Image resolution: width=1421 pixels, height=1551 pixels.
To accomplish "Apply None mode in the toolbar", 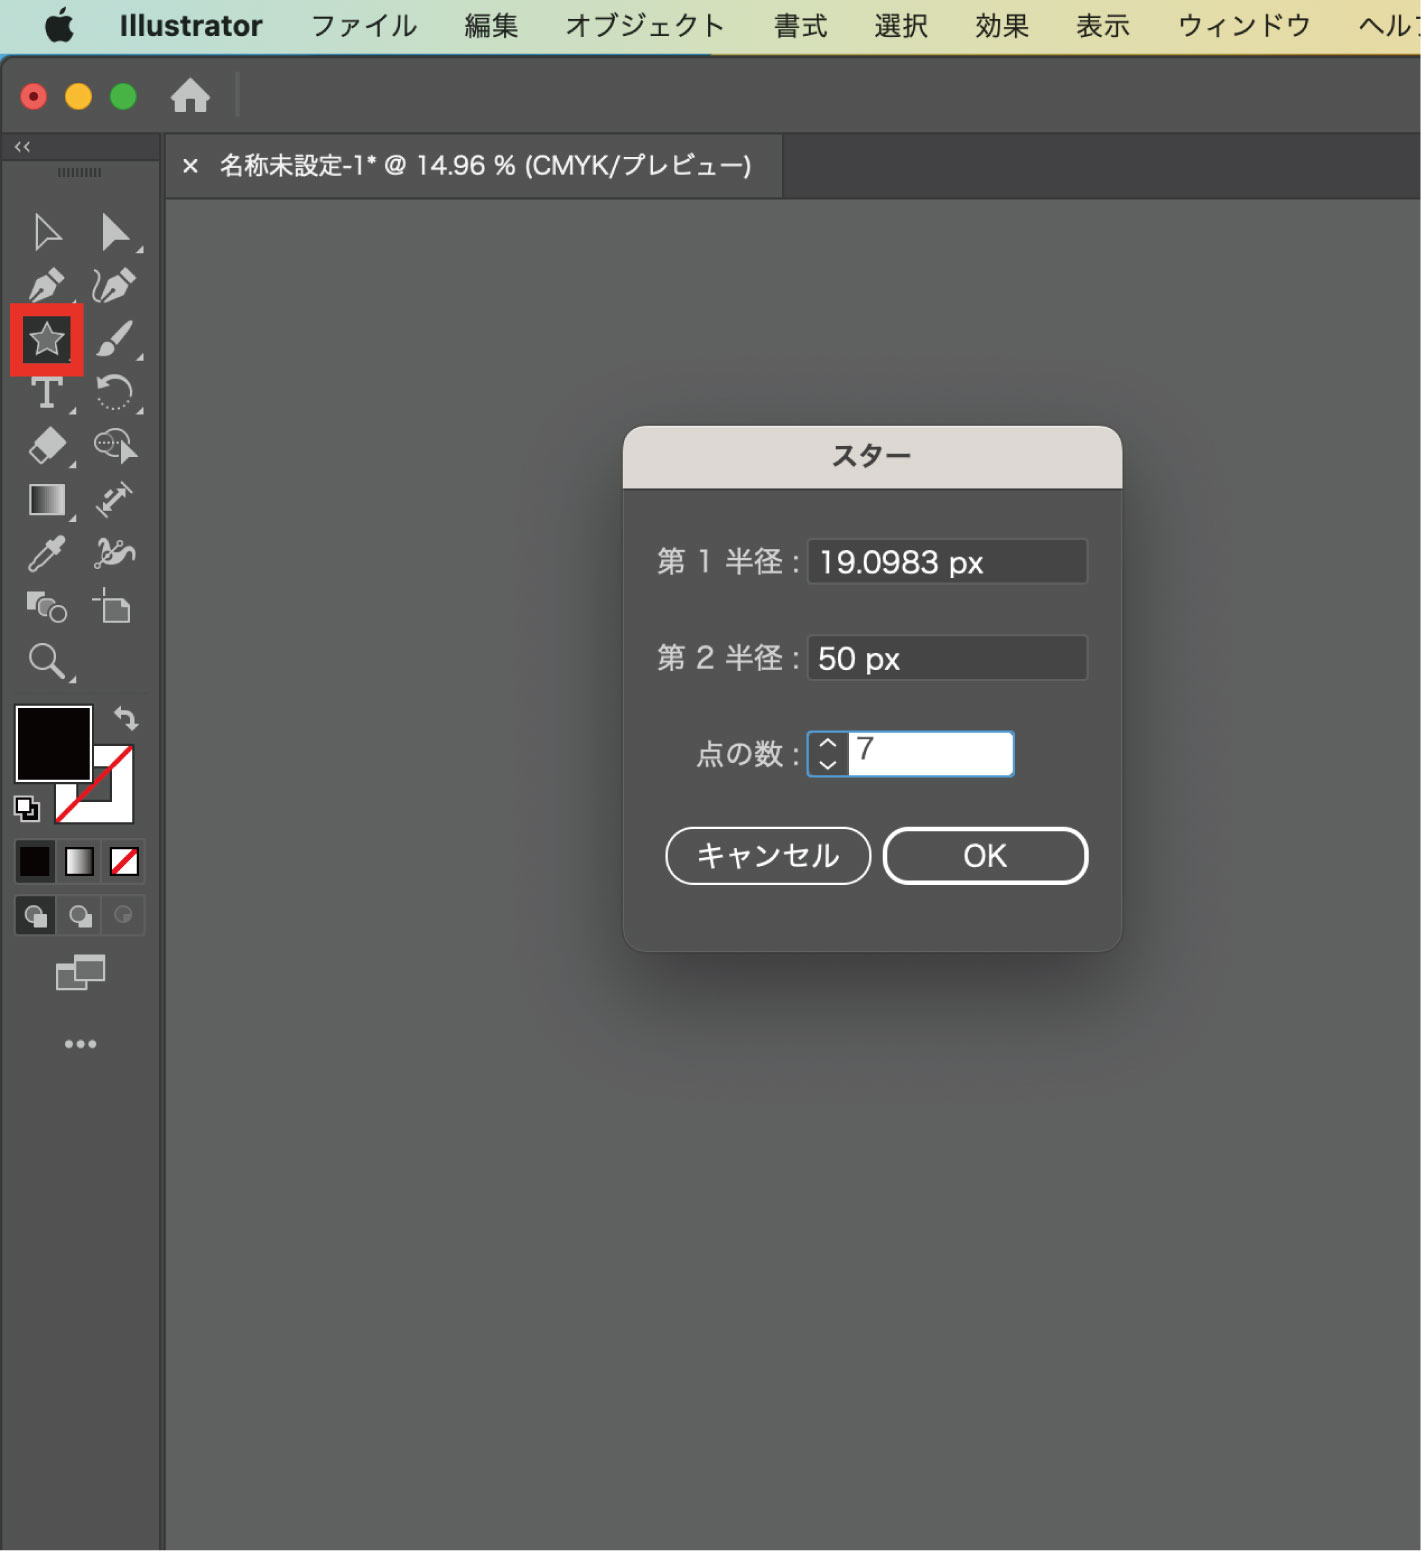I will point(124,861).
